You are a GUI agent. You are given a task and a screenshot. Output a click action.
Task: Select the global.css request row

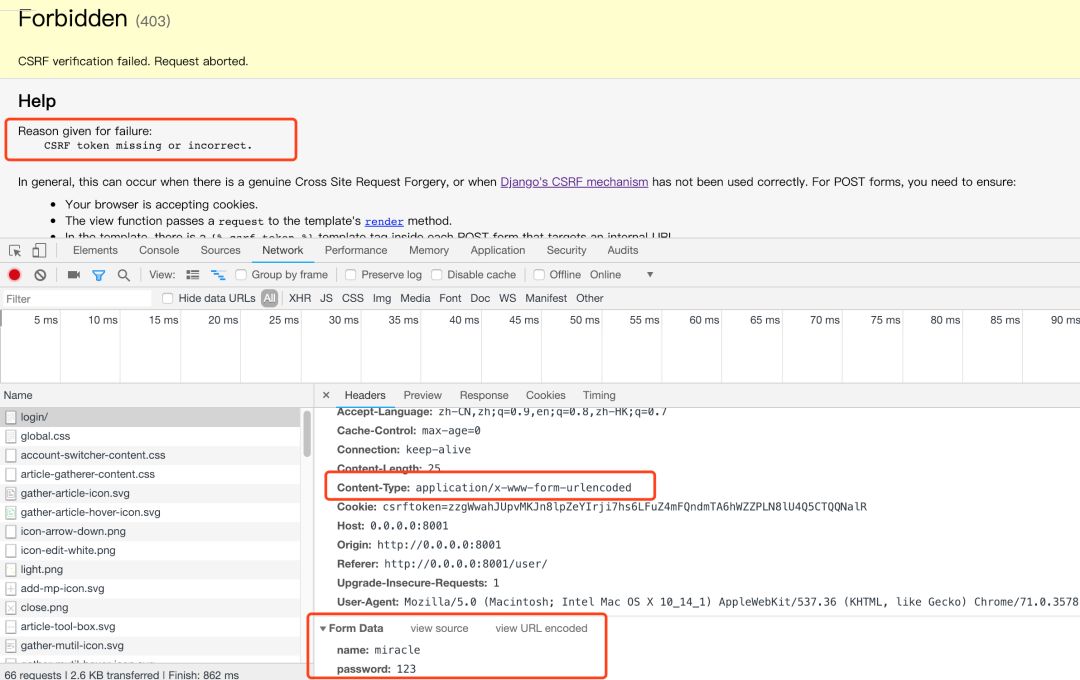pos(150,436)
